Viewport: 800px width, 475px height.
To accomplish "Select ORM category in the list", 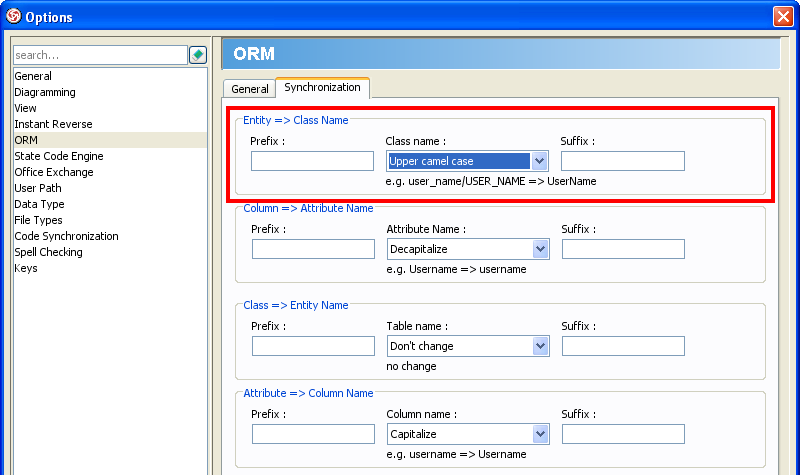I will tap(110, 140).
